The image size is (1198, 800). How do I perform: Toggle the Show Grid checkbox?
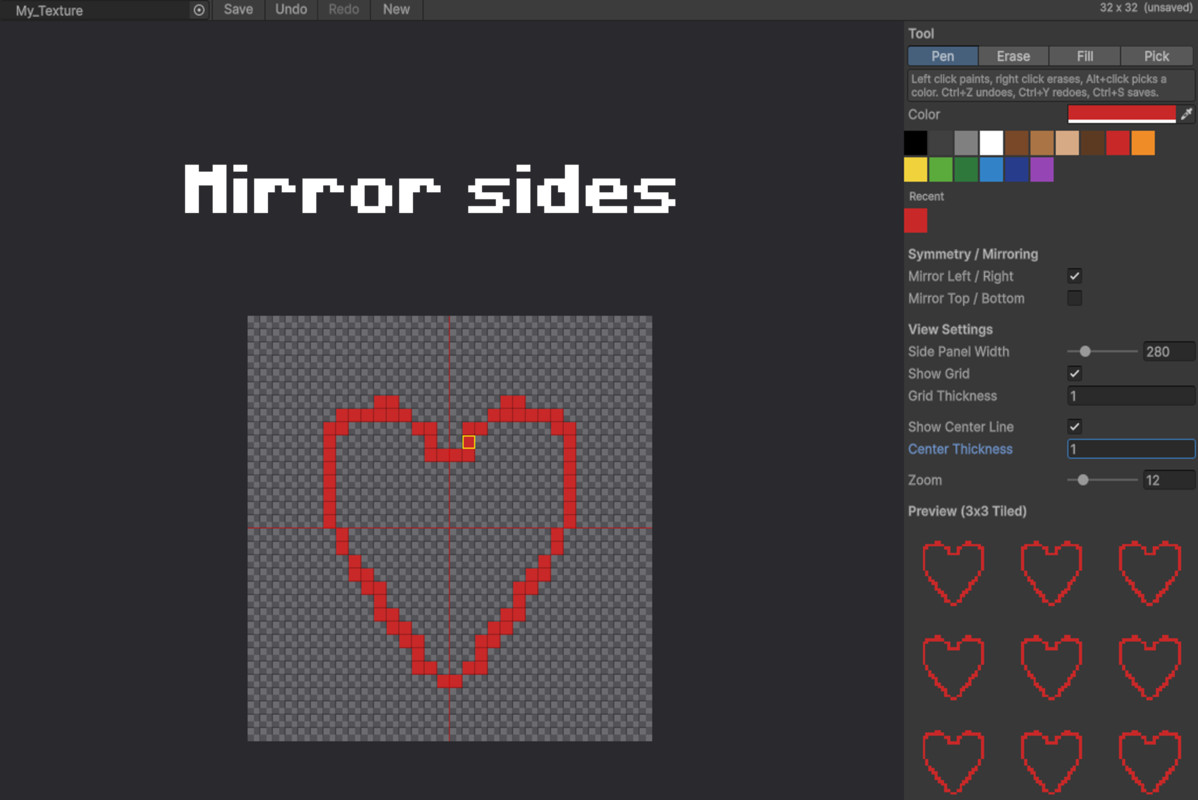[x=1074, y=374]
